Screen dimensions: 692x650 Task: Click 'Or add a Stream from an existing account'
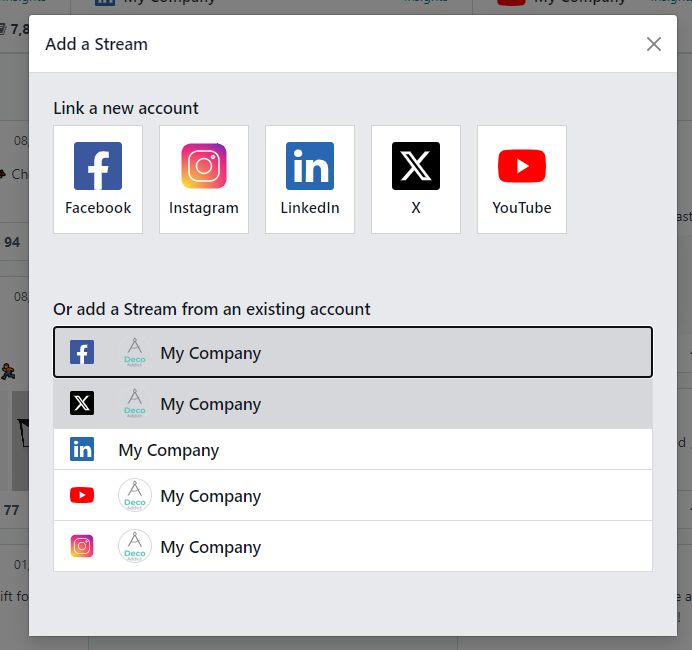[212, 309]
